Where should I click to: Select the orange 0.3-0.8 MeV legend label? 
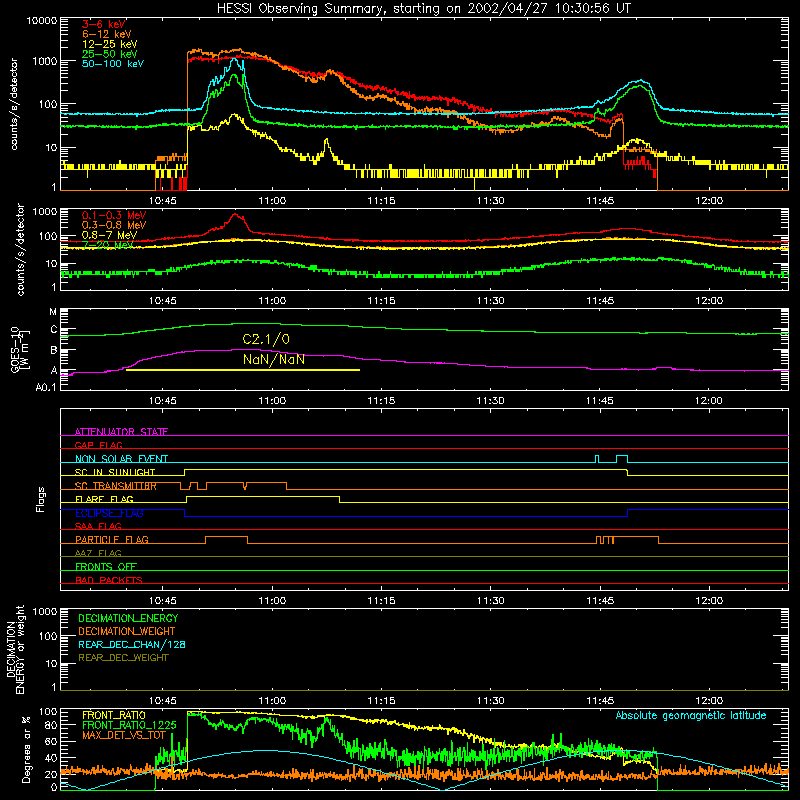pos(114,225)
